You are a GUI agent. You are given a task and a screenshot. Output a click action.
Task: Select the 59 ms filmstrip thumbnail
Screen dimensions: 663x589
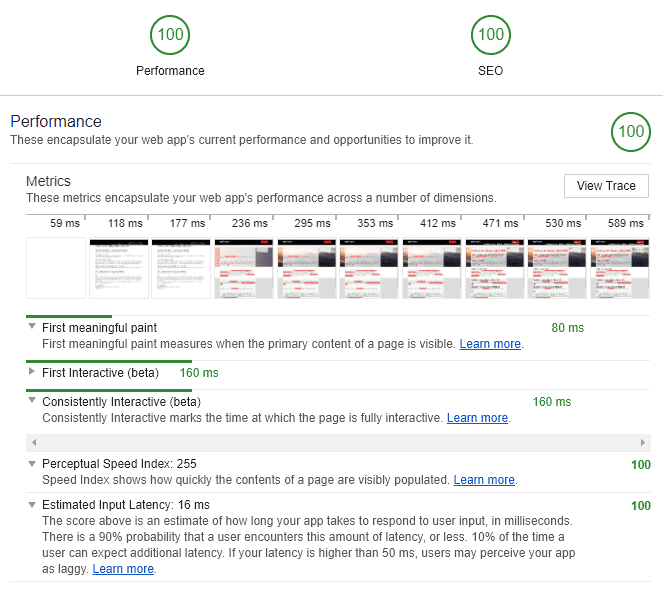(x=56, y=267)
